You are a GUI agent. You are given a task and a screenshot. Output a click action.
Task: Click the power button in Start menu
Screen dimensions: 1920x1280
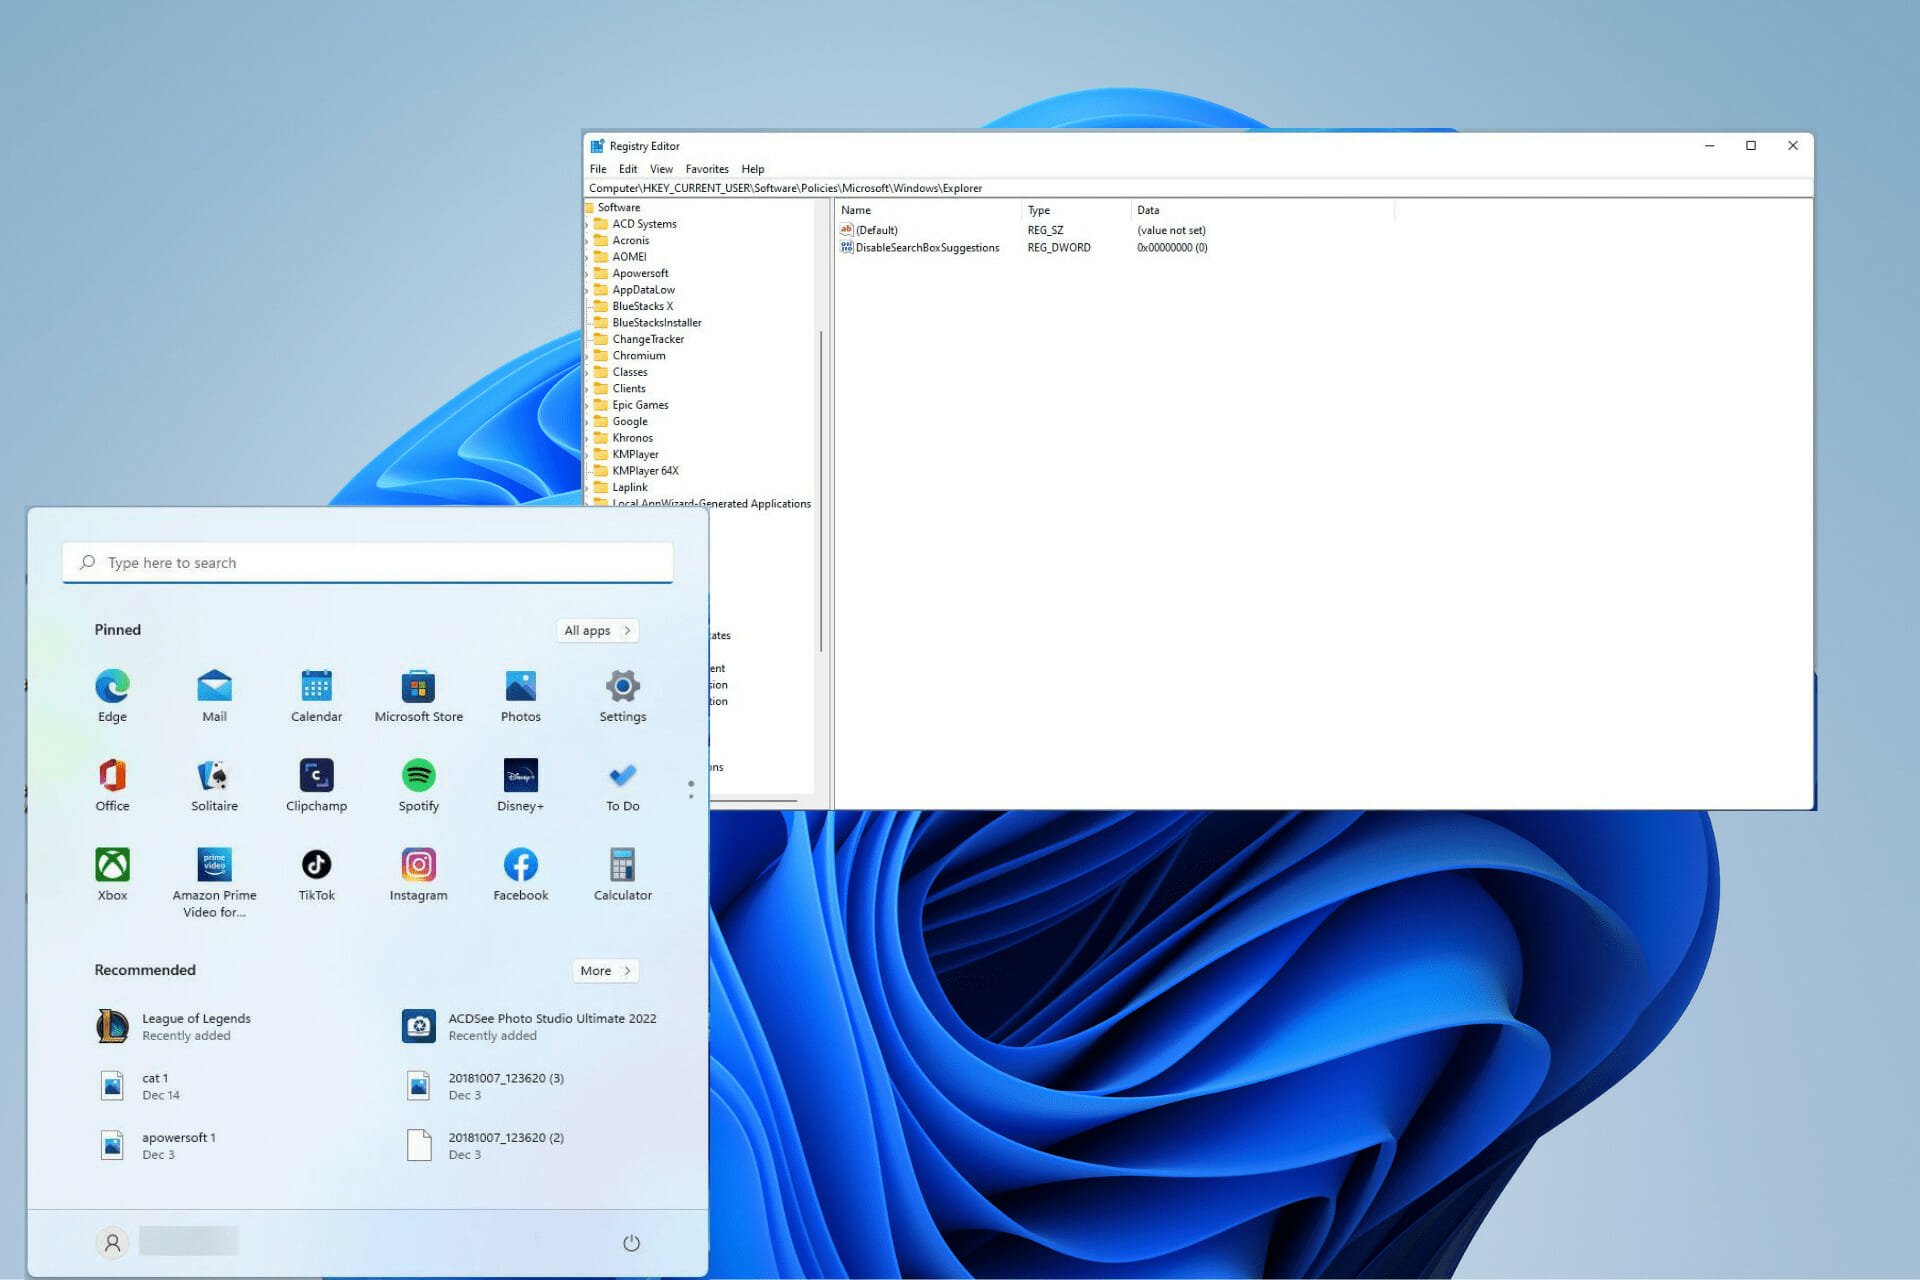631,1243
